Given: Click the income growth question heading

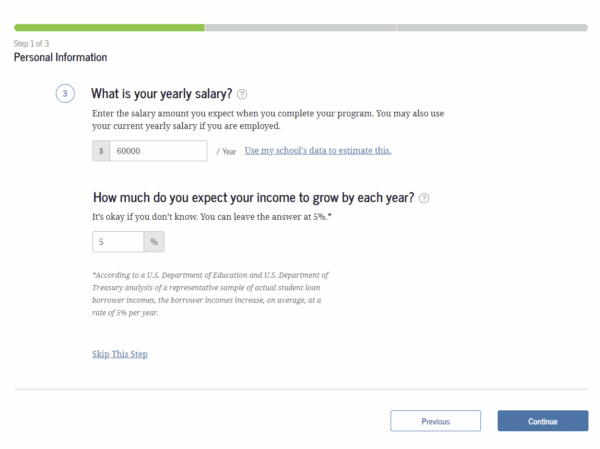Looking at the screenshot, I should coord(253,198).
